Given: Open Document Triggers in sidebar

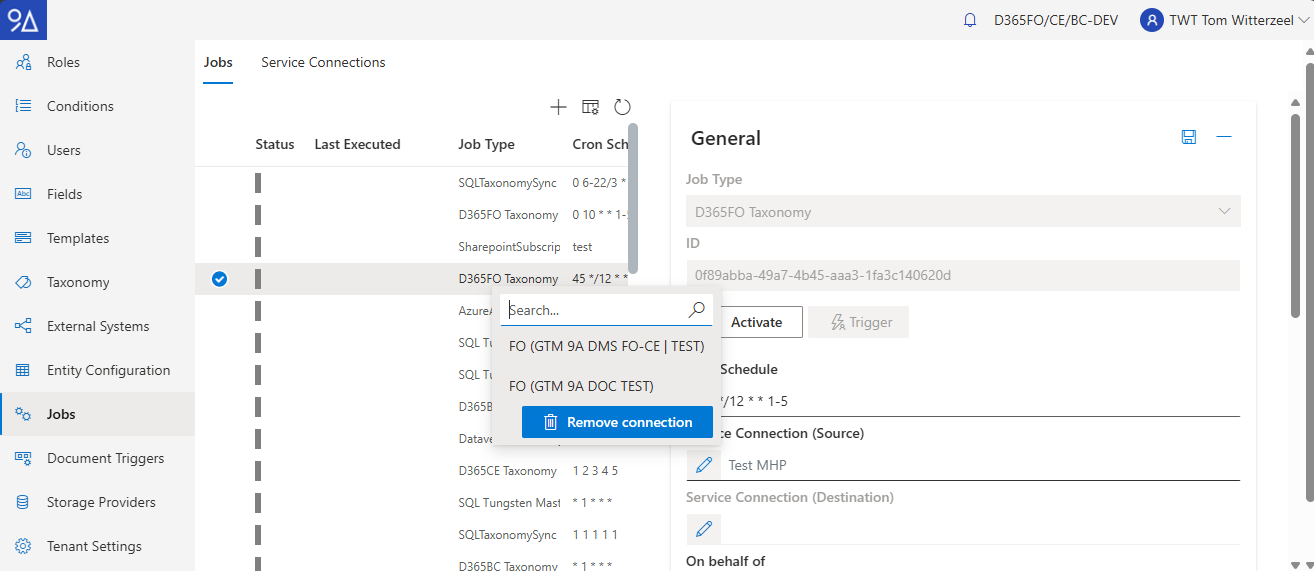Looking at the screenshot, I should pos(97,458).
